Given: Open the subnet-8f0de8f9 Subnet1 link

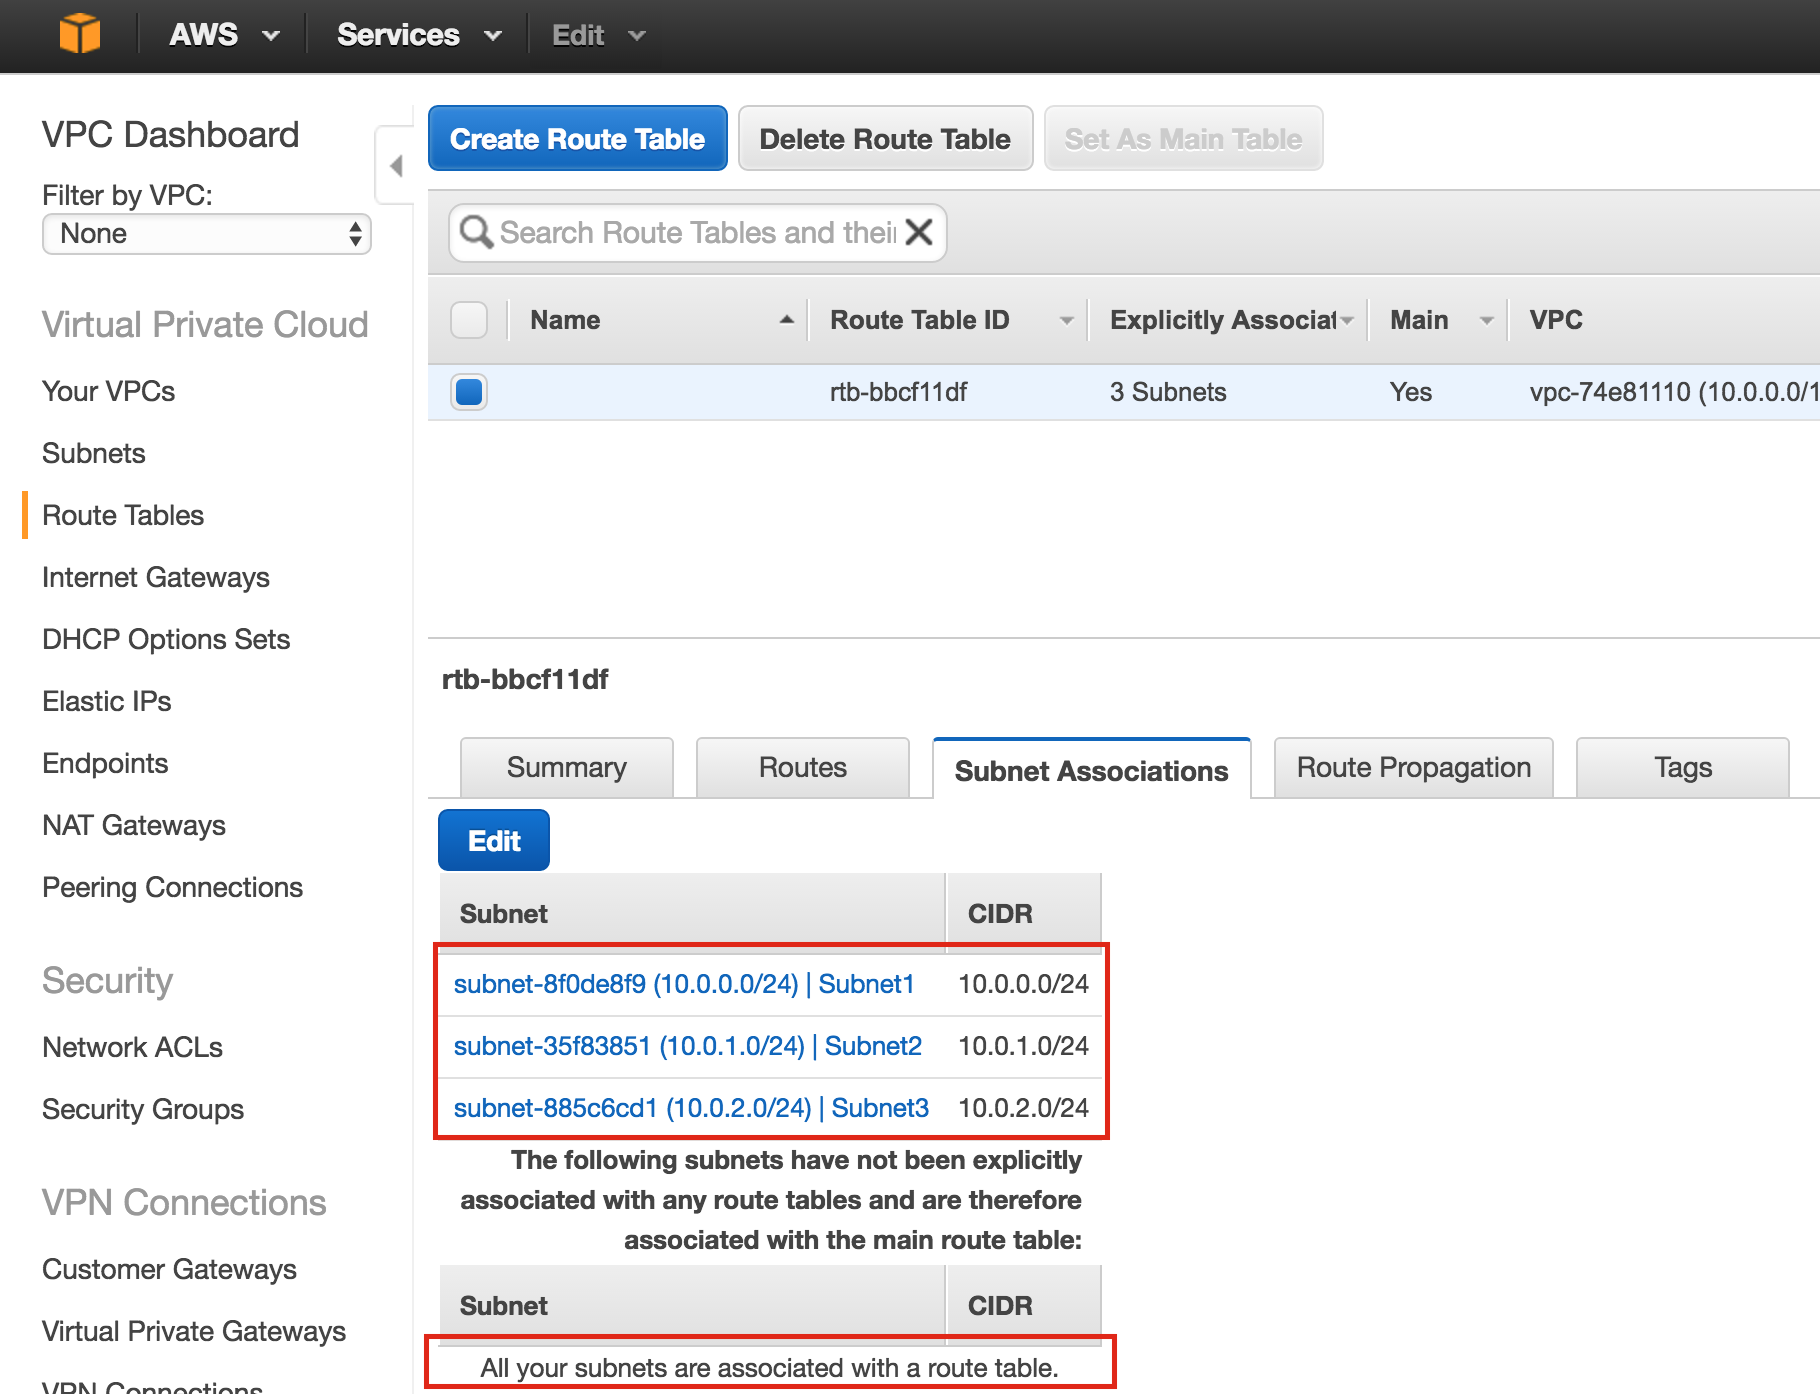Looking at the screenshot, I should click(684, 985).
